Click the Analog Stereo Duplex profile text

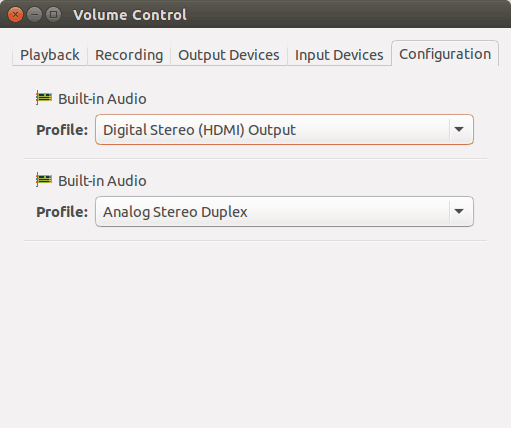pyautogui.click(x=175, y=212)
